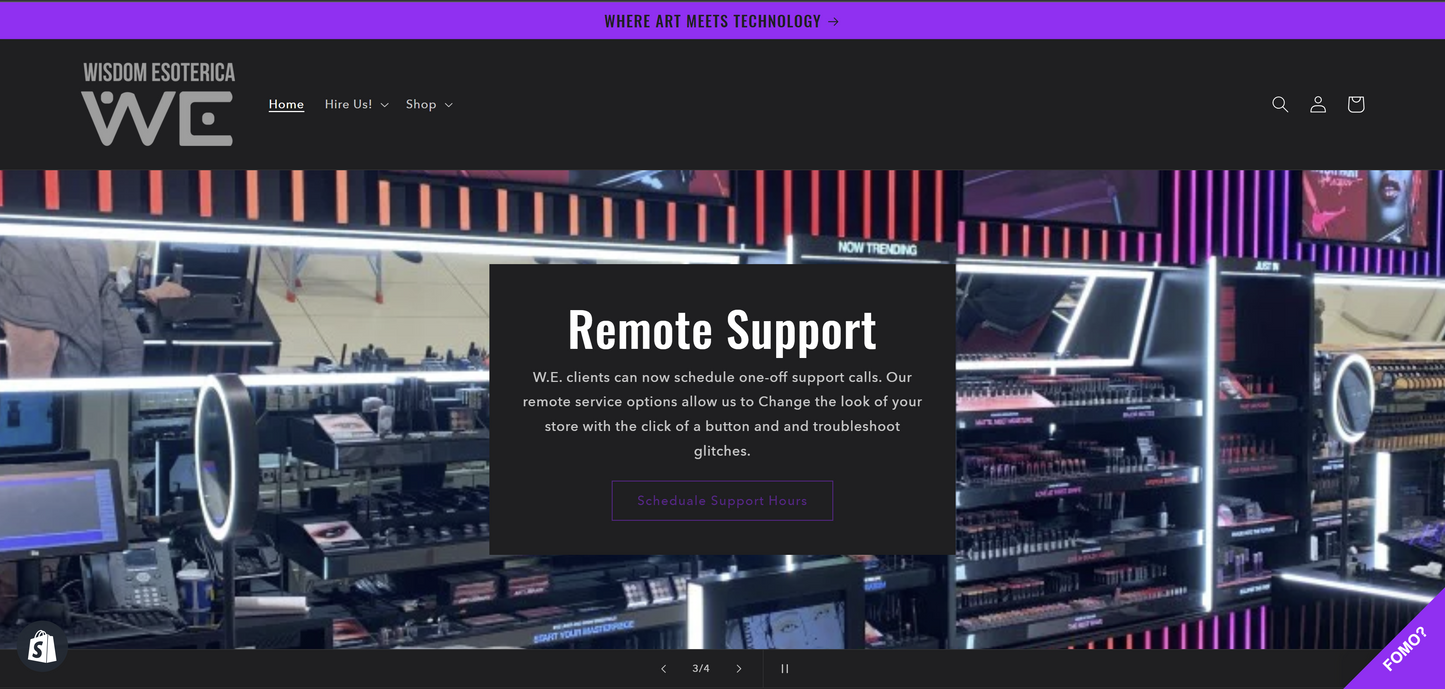Select the Home menu item
Image resolution: width=1445 pixels, height=689 pixels.
click(286, 104)
